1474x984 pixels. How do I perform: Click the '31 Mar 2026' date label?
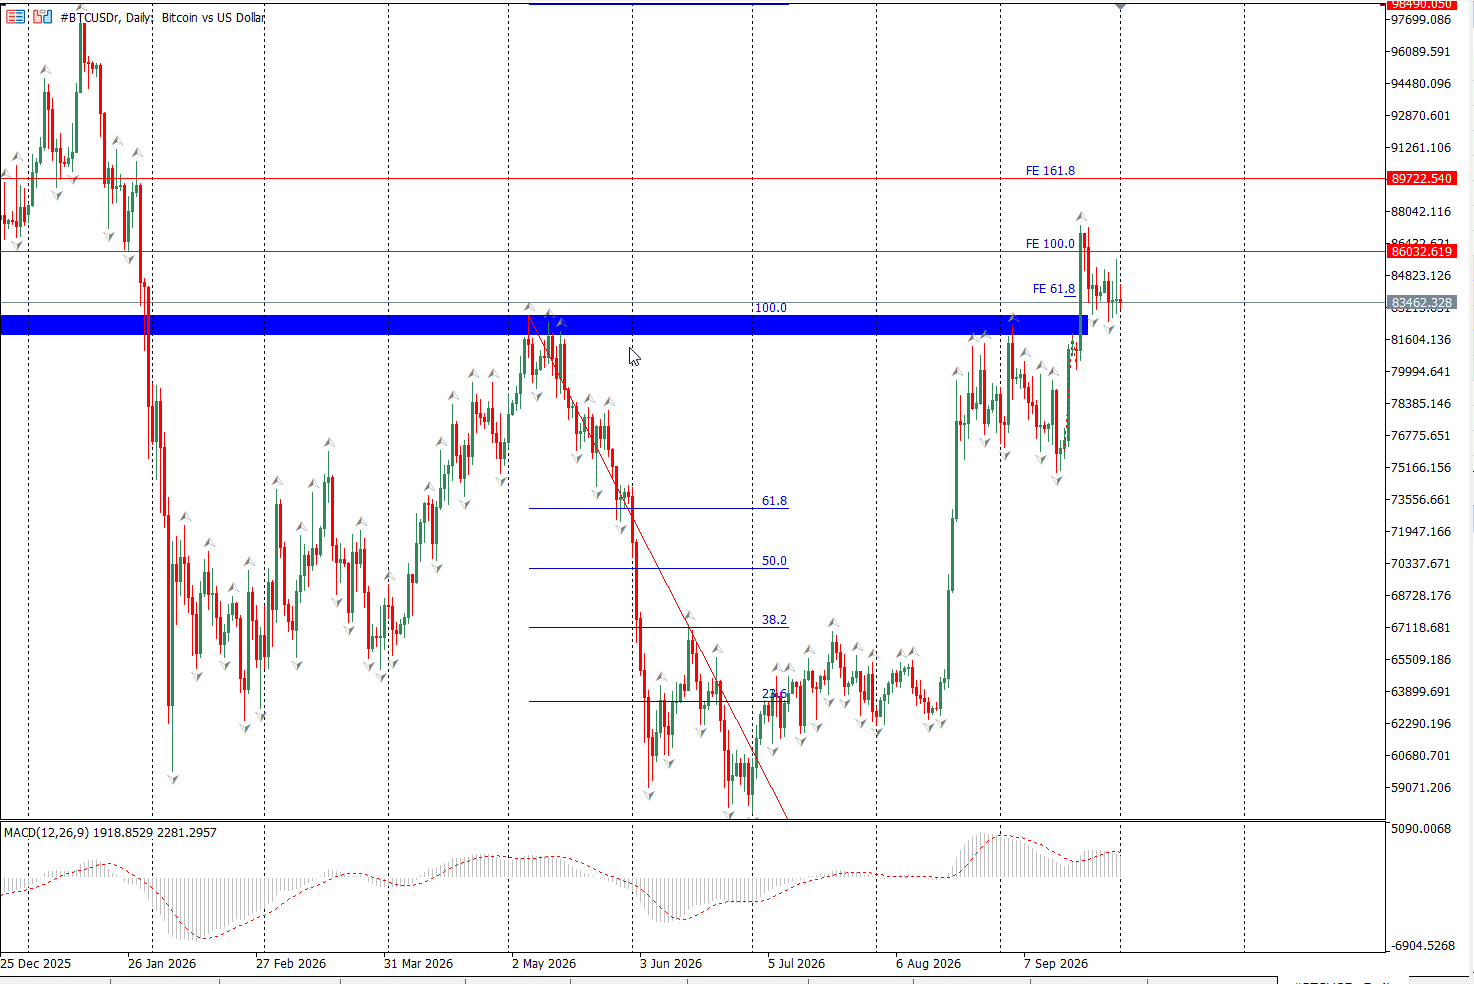tap(418, 964)
